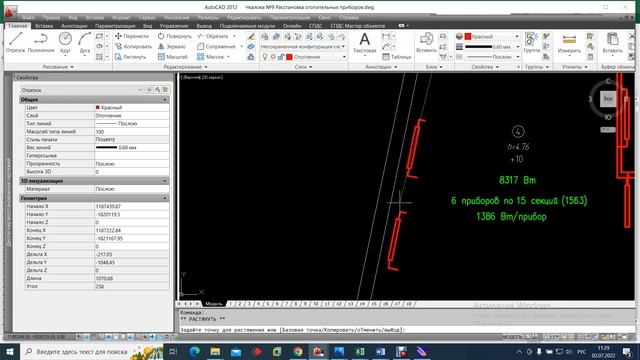This screenshot has height=360, width=640.
Task: Click the Зеркало mirror tool
Action: click(x=172, y=47)
